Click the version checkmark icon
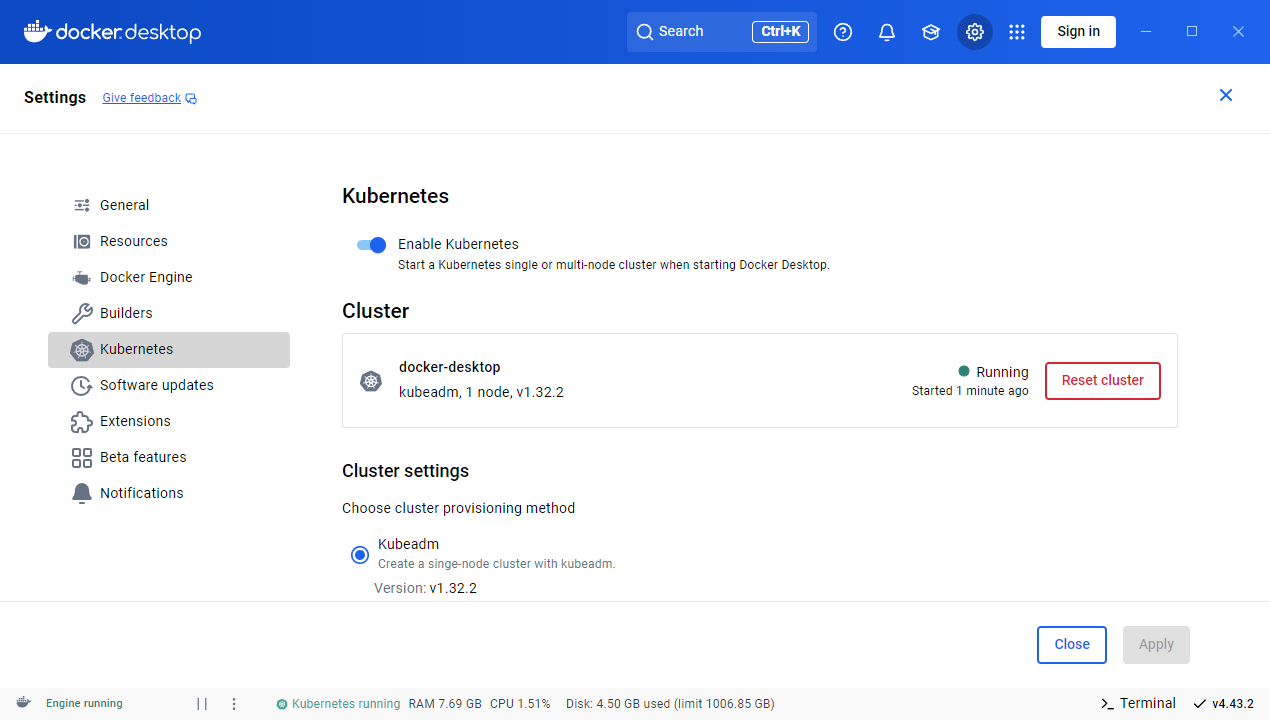Screen dimensions: 1270x720 (x=1200, y=704)
